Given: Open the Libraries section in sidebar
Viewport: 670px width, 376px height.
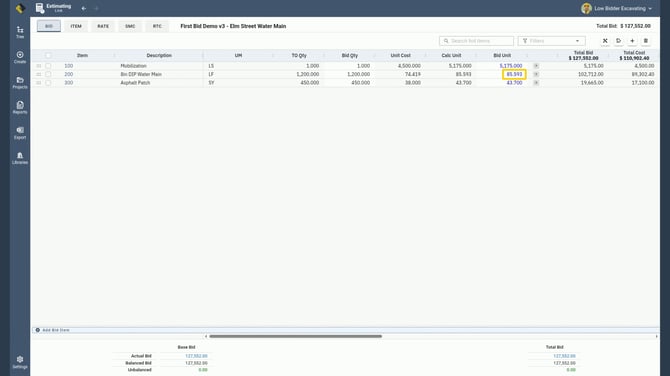Looking at the screenshot, I should (20, 158).
